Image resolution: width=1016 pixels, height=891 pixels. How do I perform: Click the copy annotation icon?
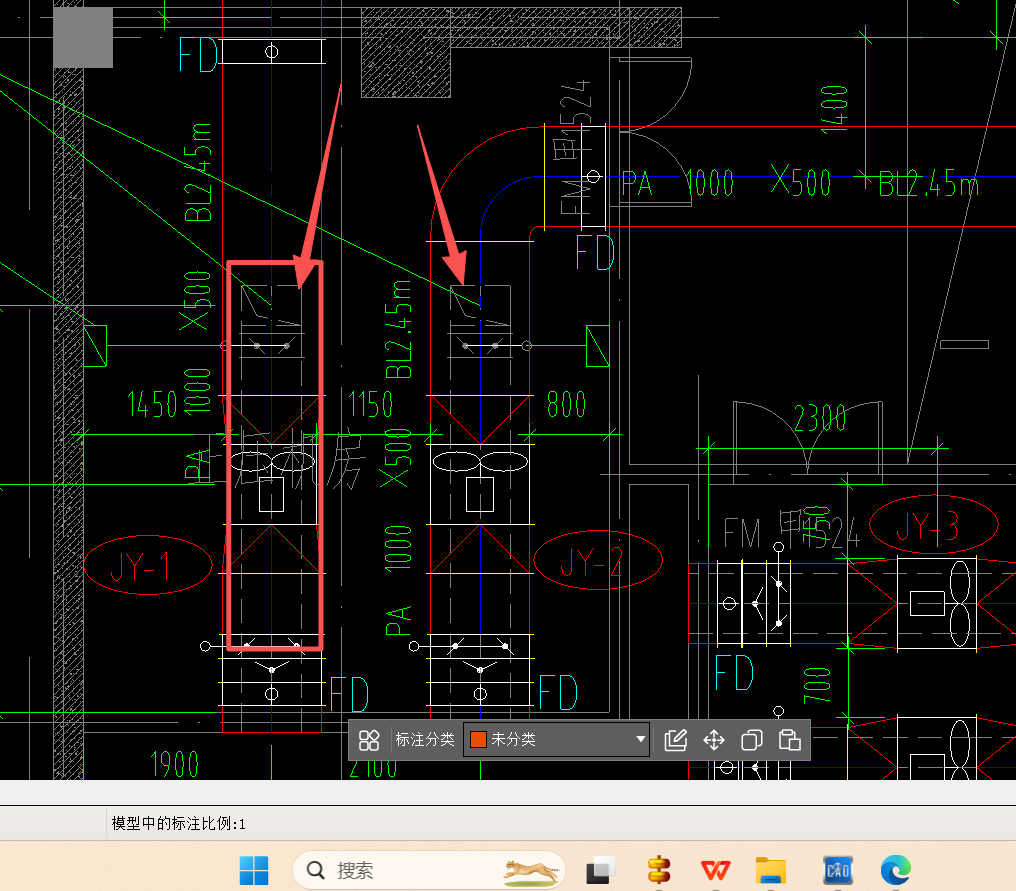coord(752,739)
